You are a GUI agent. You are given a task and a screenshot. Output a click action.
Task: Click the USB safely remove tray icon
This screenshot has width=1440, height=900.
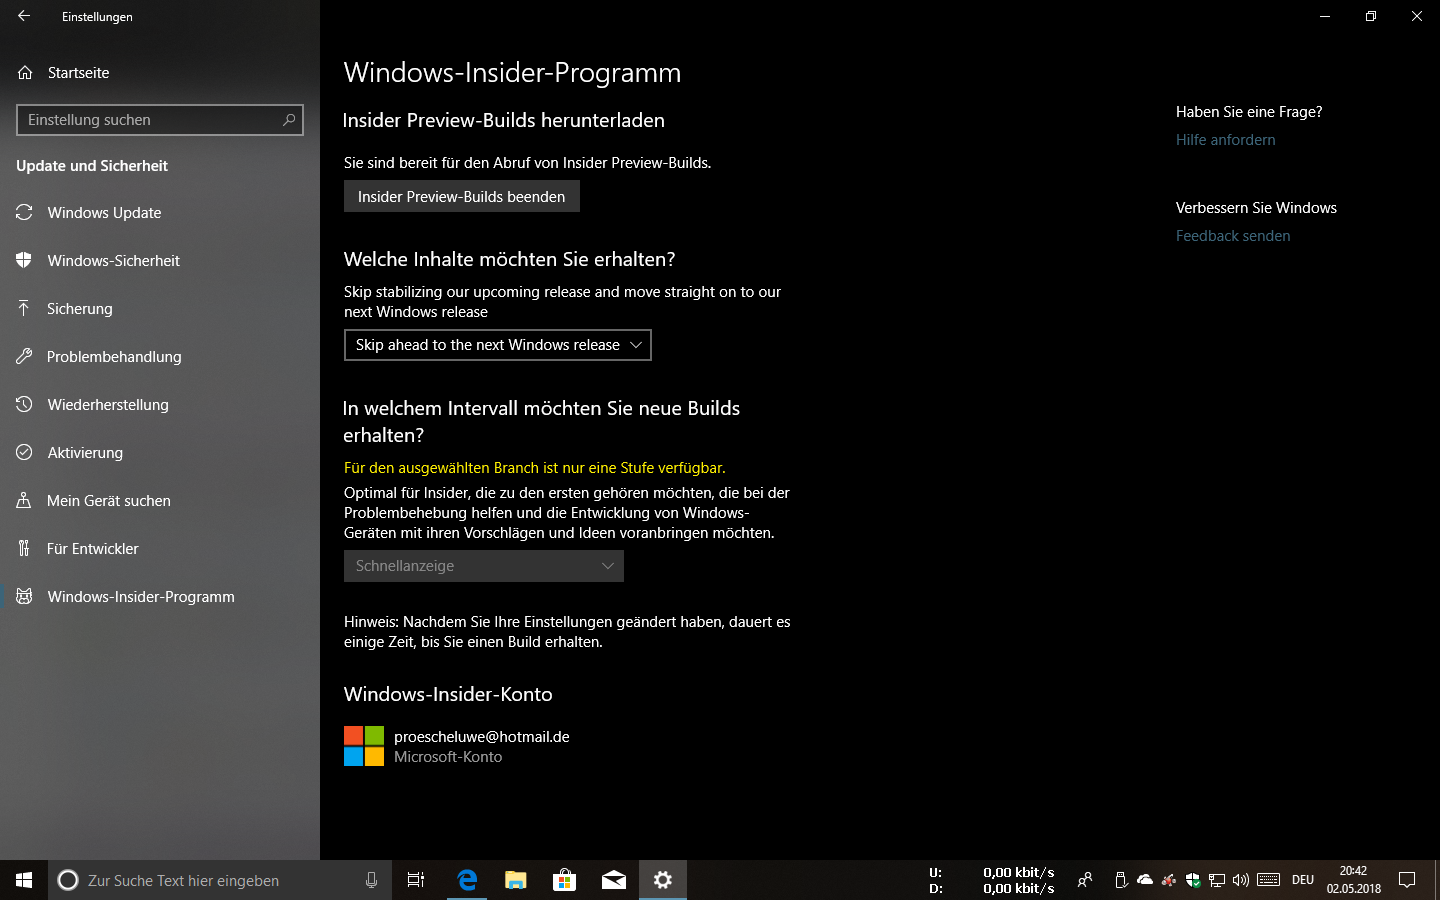point(1121,880)
